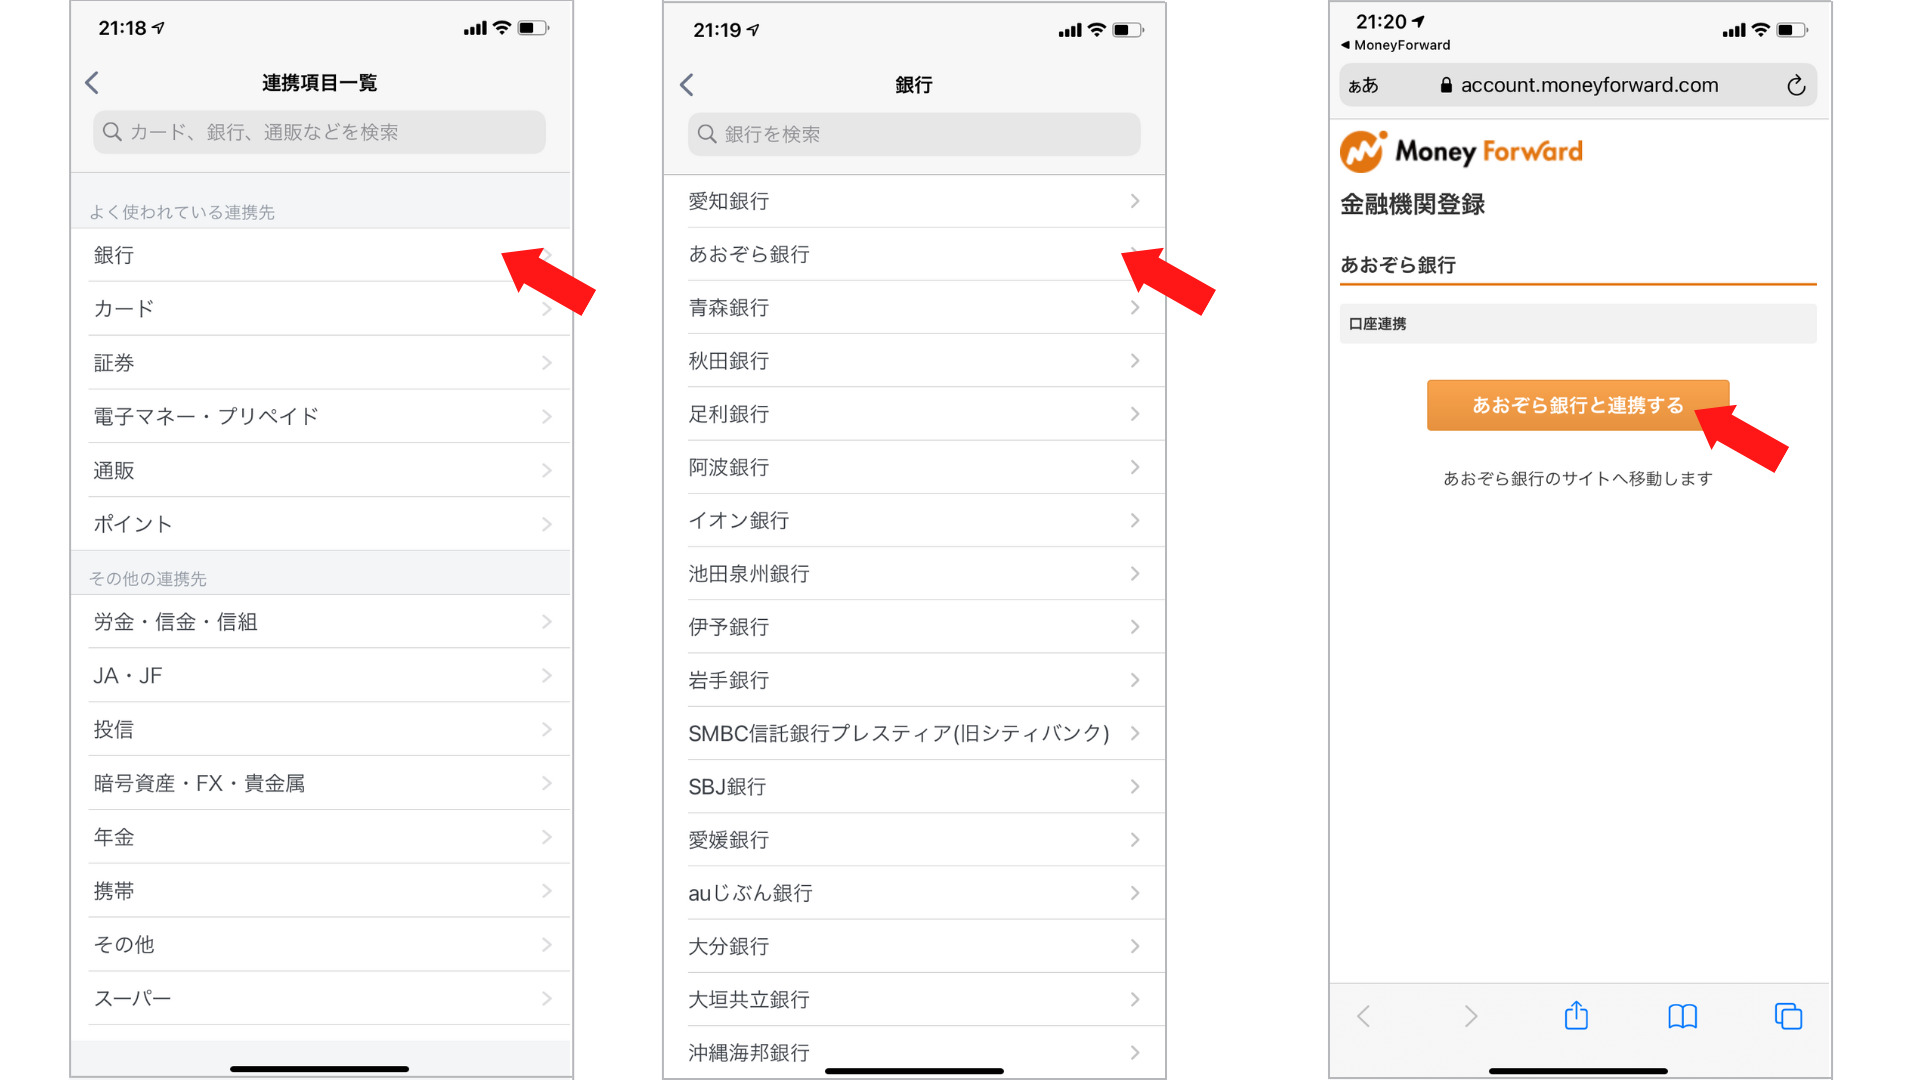Expand 愛知銀行 row chevron
1920x1080 pixels.
pyautogui.click(x=1135, y=201)
